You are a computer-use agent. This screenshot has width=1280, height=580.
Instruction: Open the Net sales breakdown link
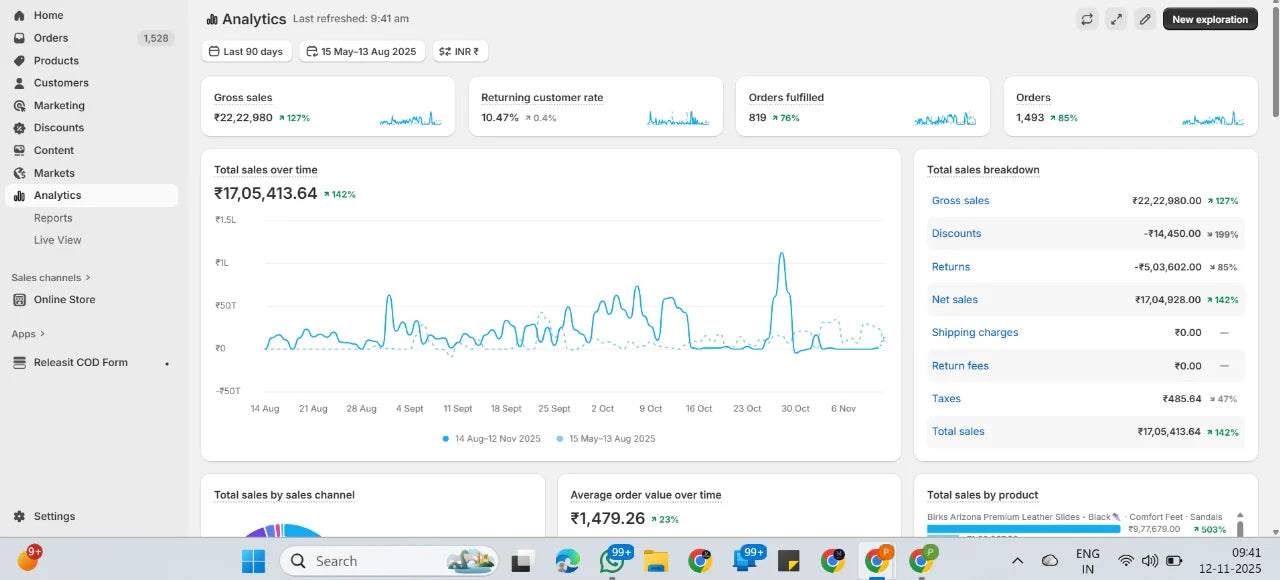pyautogui.click(x=954, y=299)
